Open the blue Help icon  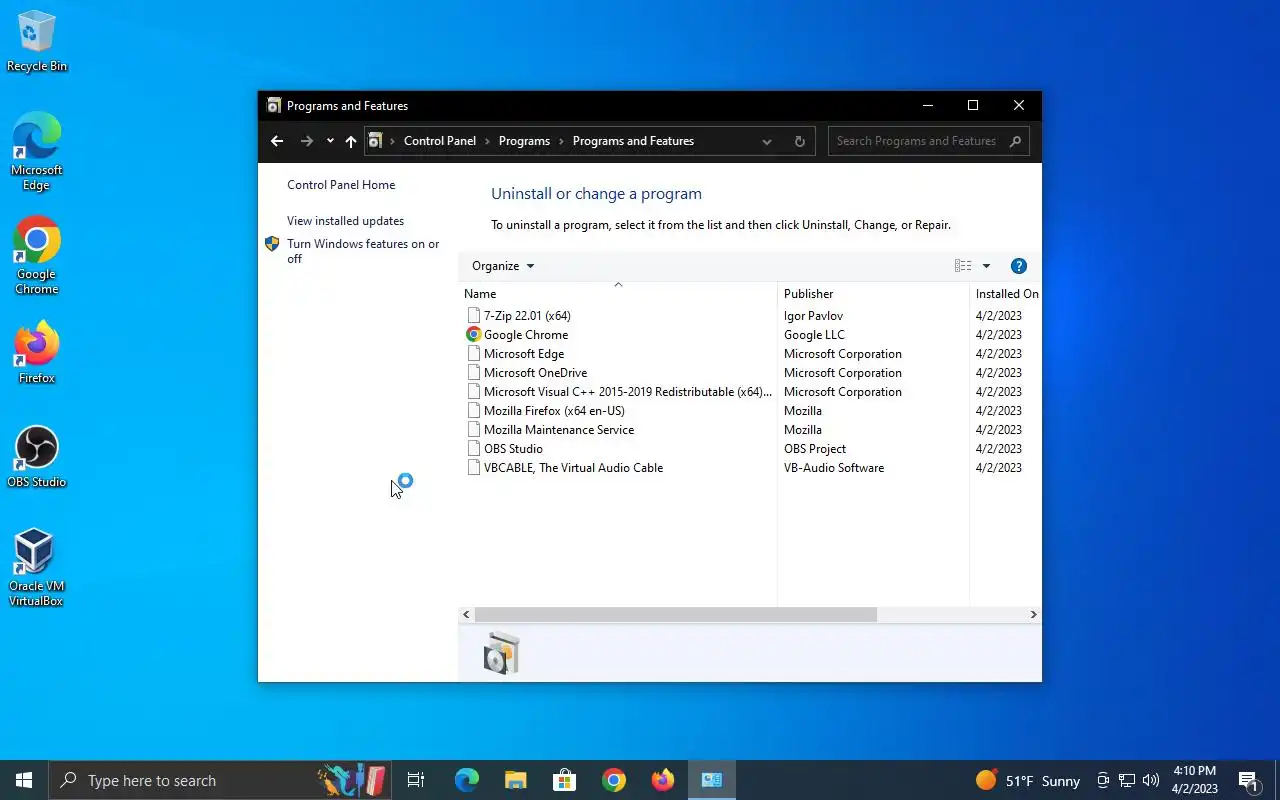(x=1019, y=266)
